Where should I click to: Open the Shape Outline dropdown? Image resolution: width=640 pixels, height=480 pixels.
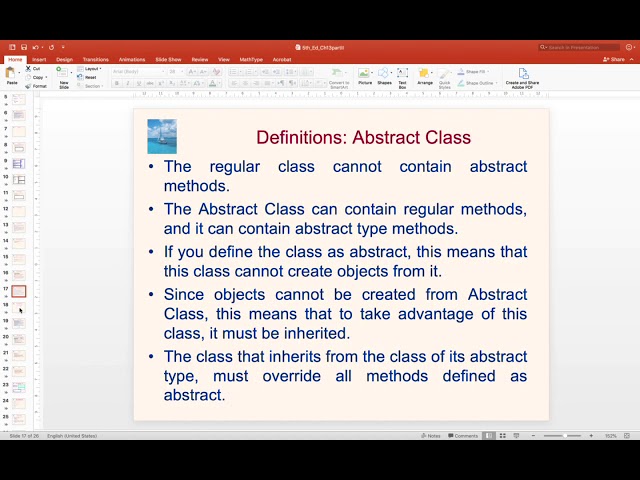click(x=478, y=83)
